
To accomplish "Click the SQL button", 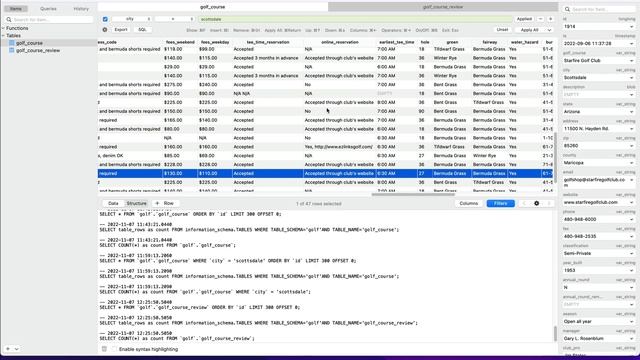I will click(142, 30).
